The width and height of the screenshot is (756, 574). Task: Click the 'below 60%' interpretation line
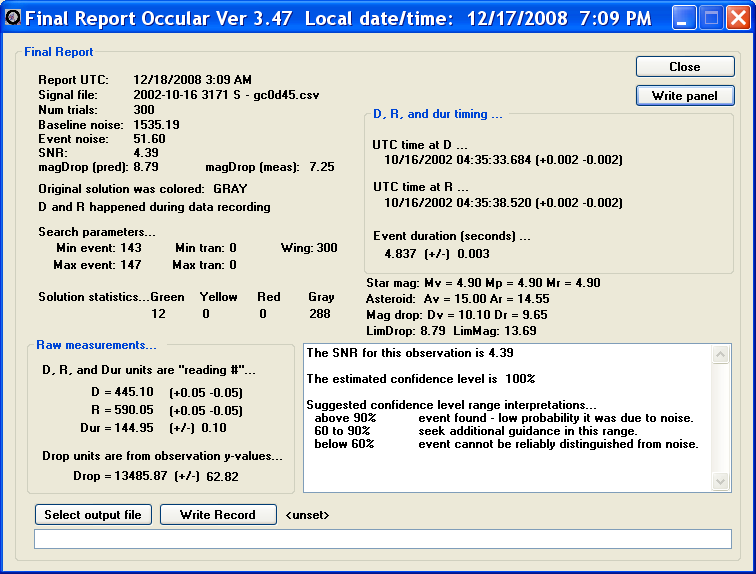tap(506, 444)
